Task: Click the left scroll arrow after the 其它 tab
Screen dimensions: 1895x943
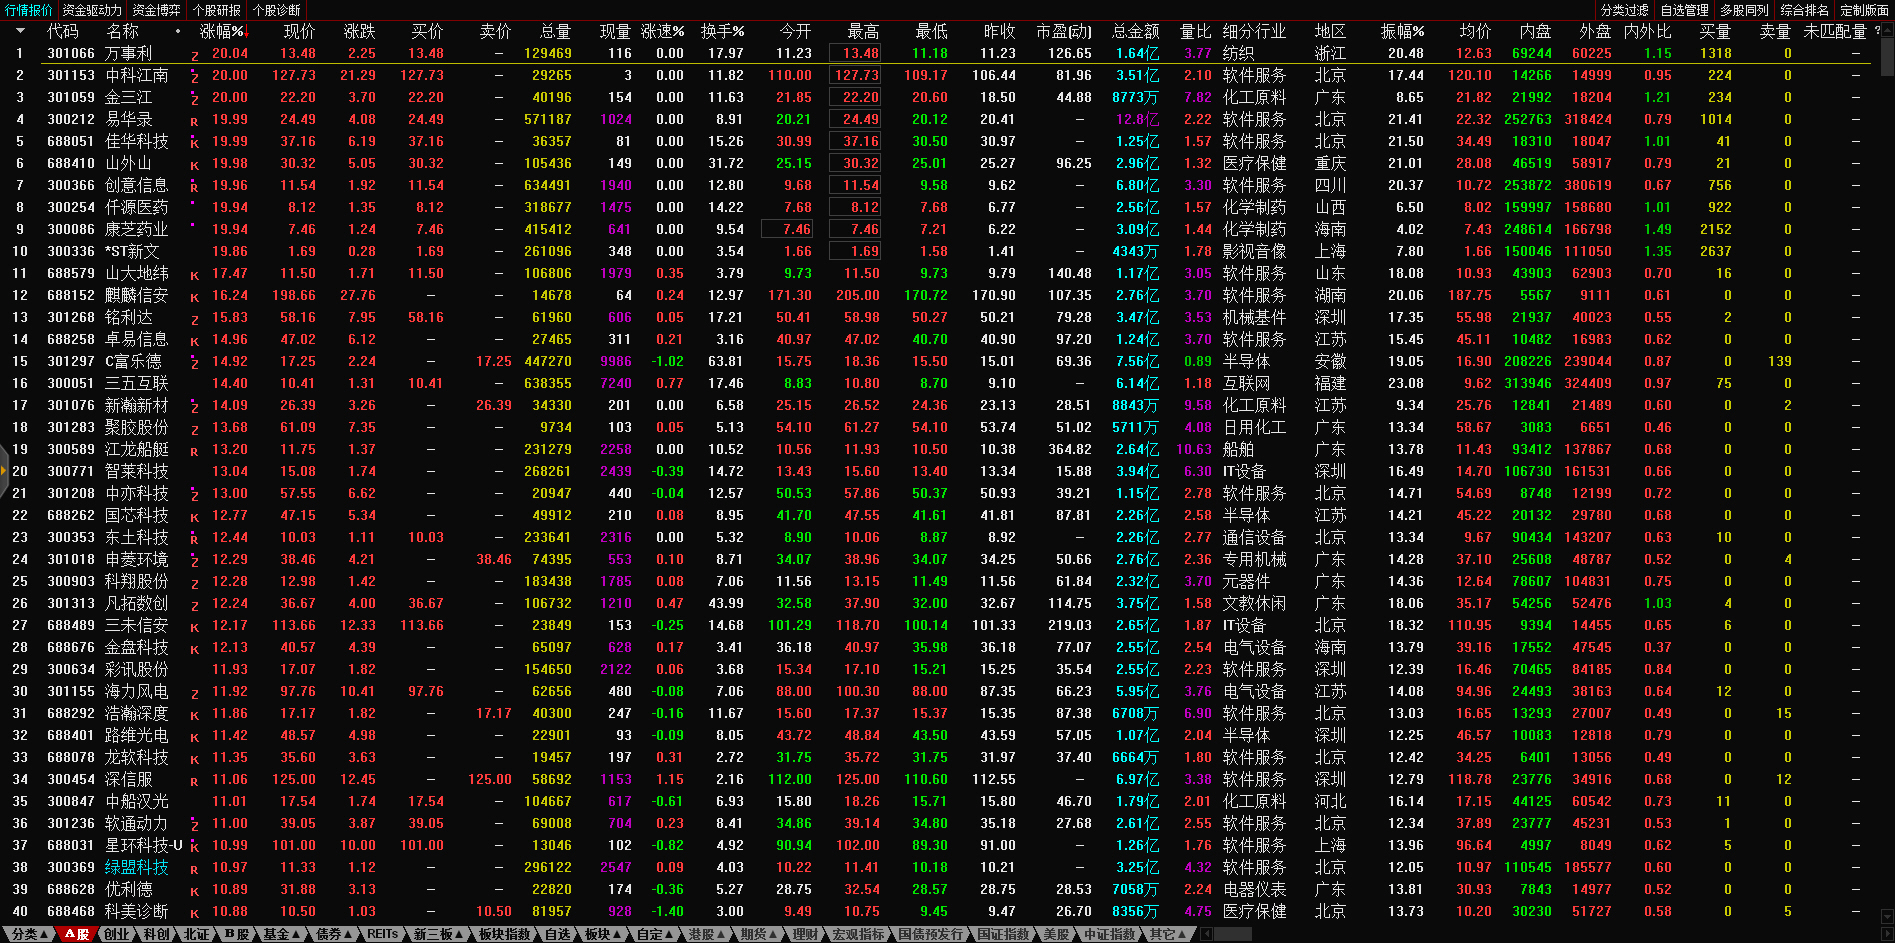Action: [1206, 934]
